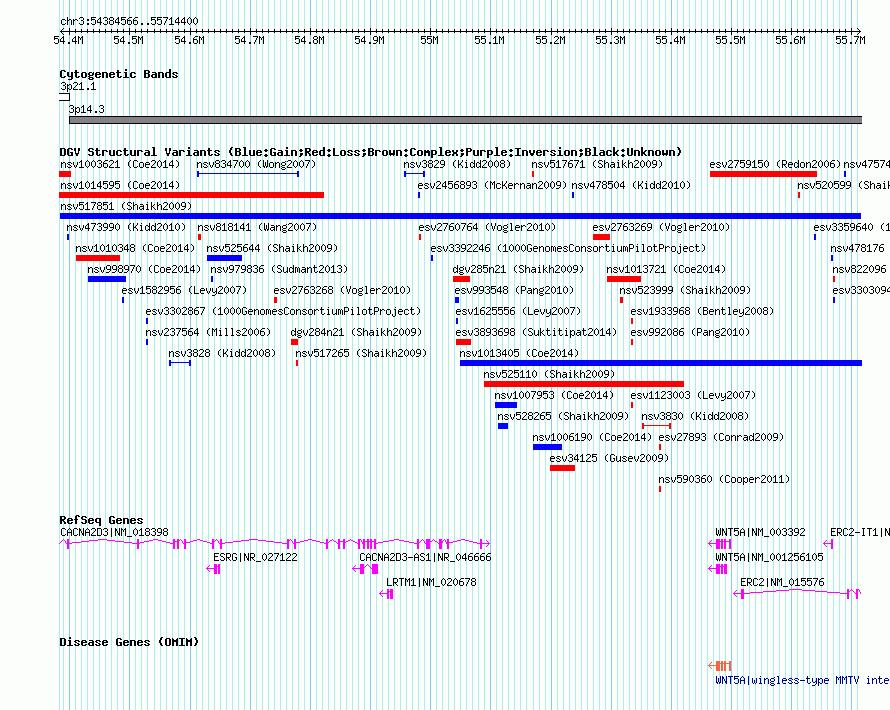Screen dimensions: 890x710
Task: Open the ESRG|NR_027122 label
Action: (x=255, y=557)
